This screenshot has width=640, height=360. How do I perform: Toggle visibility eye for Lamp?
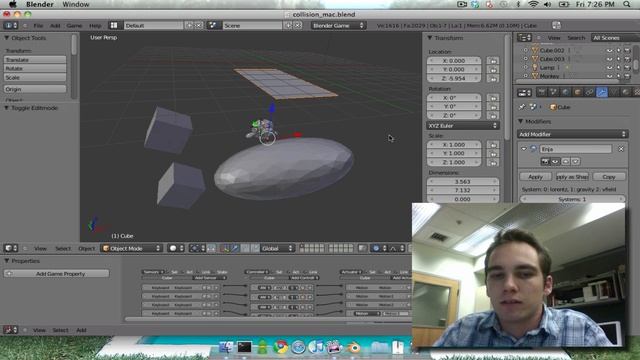[609, 68]
